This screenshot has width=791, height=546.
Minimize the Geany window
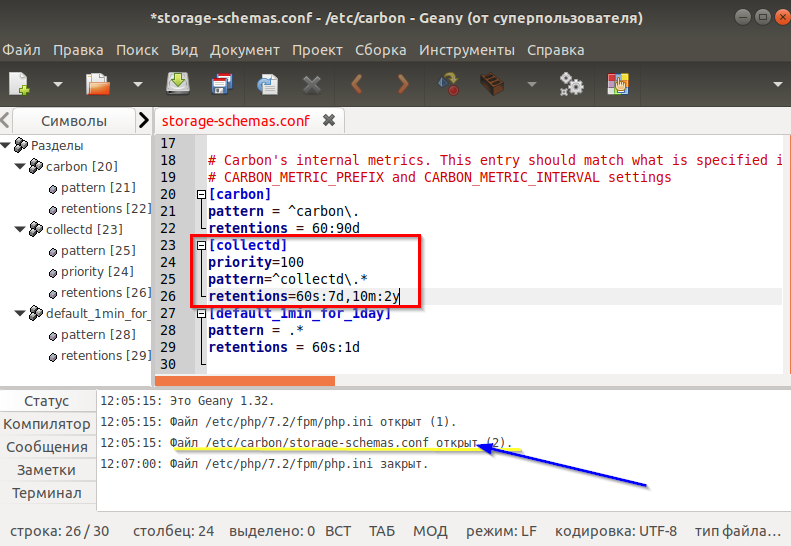[743, 17]
